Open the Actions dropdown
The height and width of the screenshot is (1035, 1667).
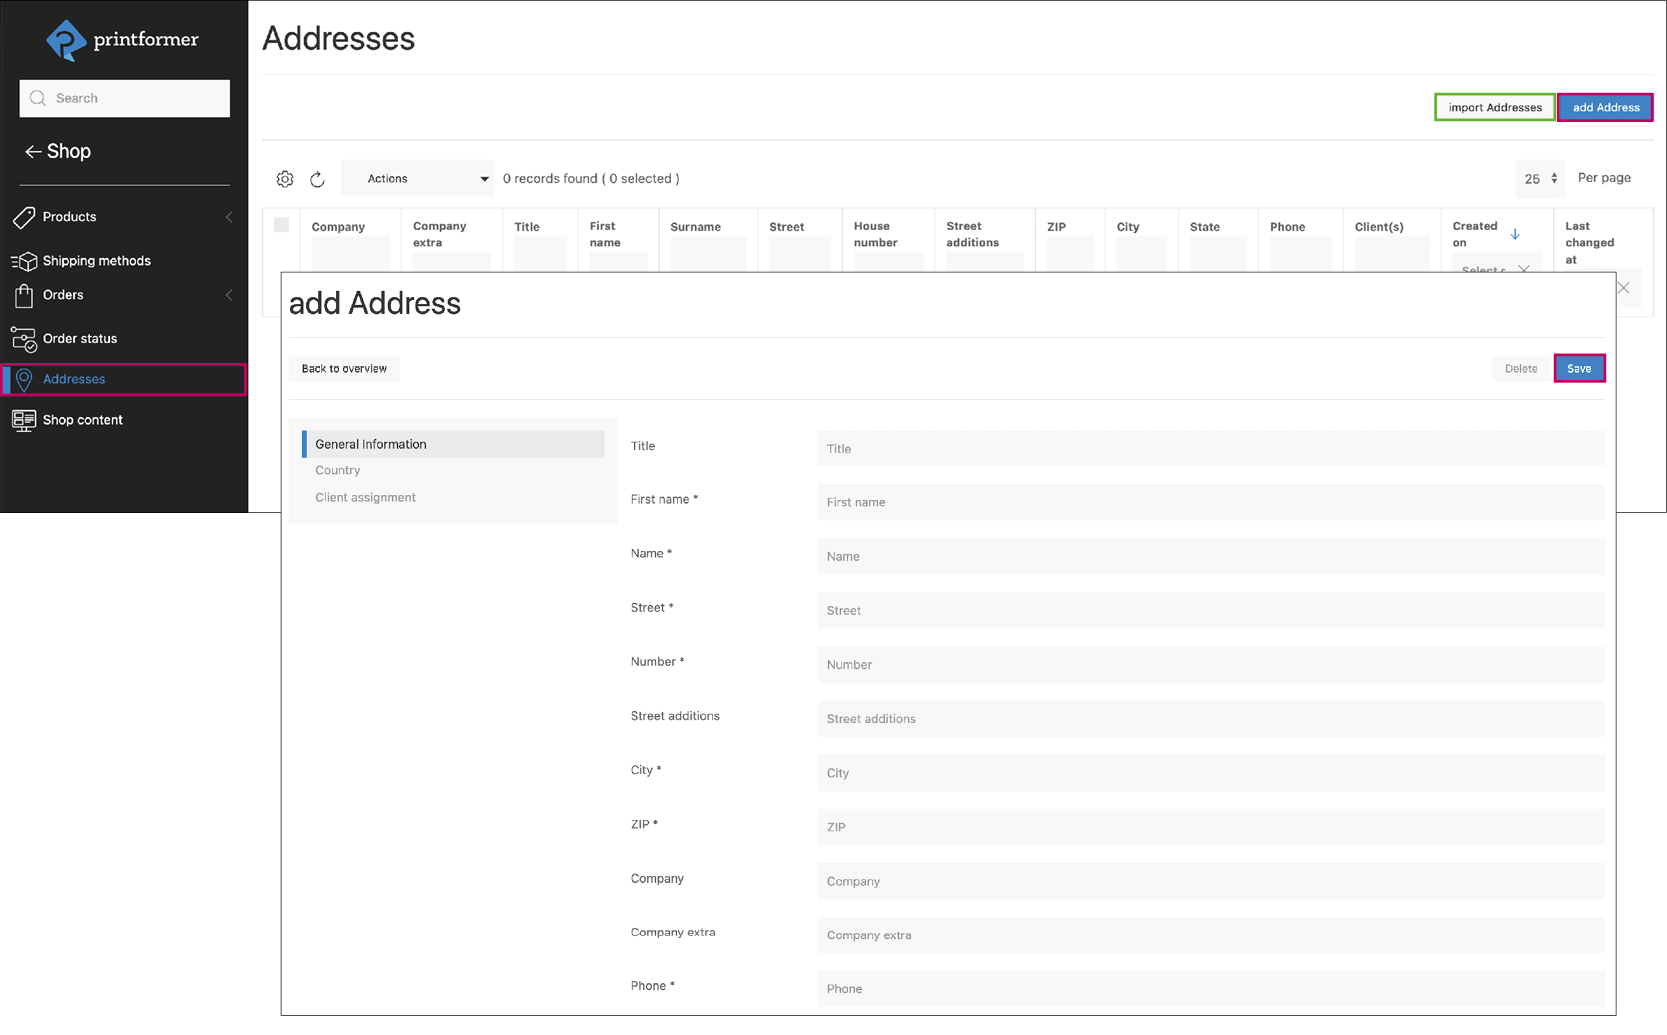(x=418, y=179)
